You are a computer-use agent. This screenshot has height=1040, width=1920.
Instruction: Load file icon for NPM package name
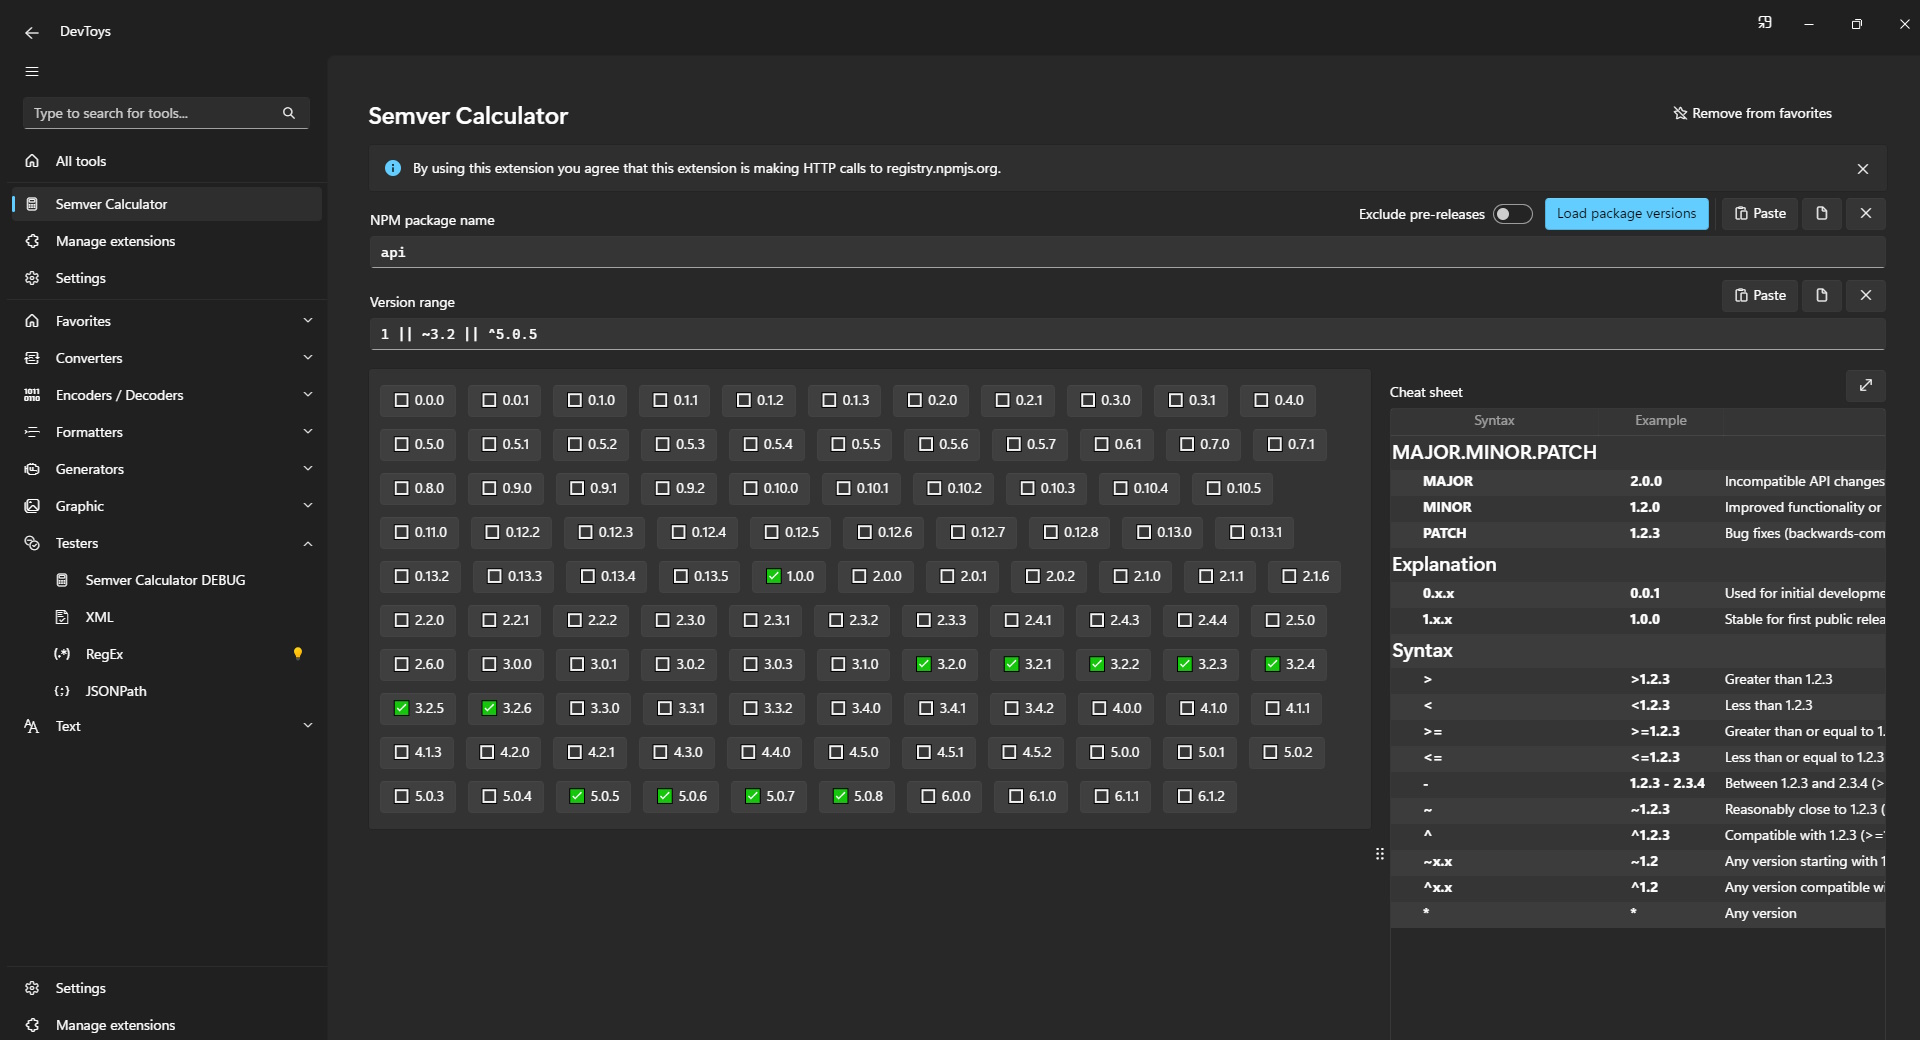coord(1822,213)
